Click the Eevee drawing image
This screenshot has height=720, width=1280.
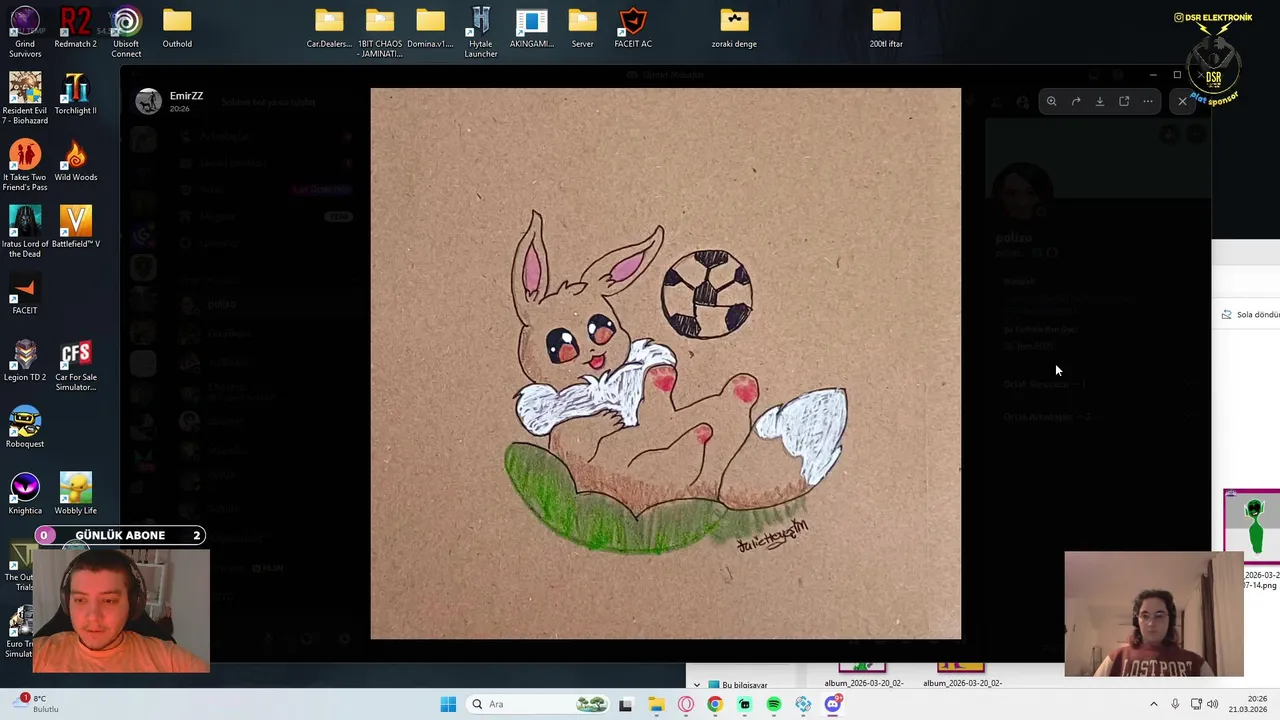[x=666, y=363]
